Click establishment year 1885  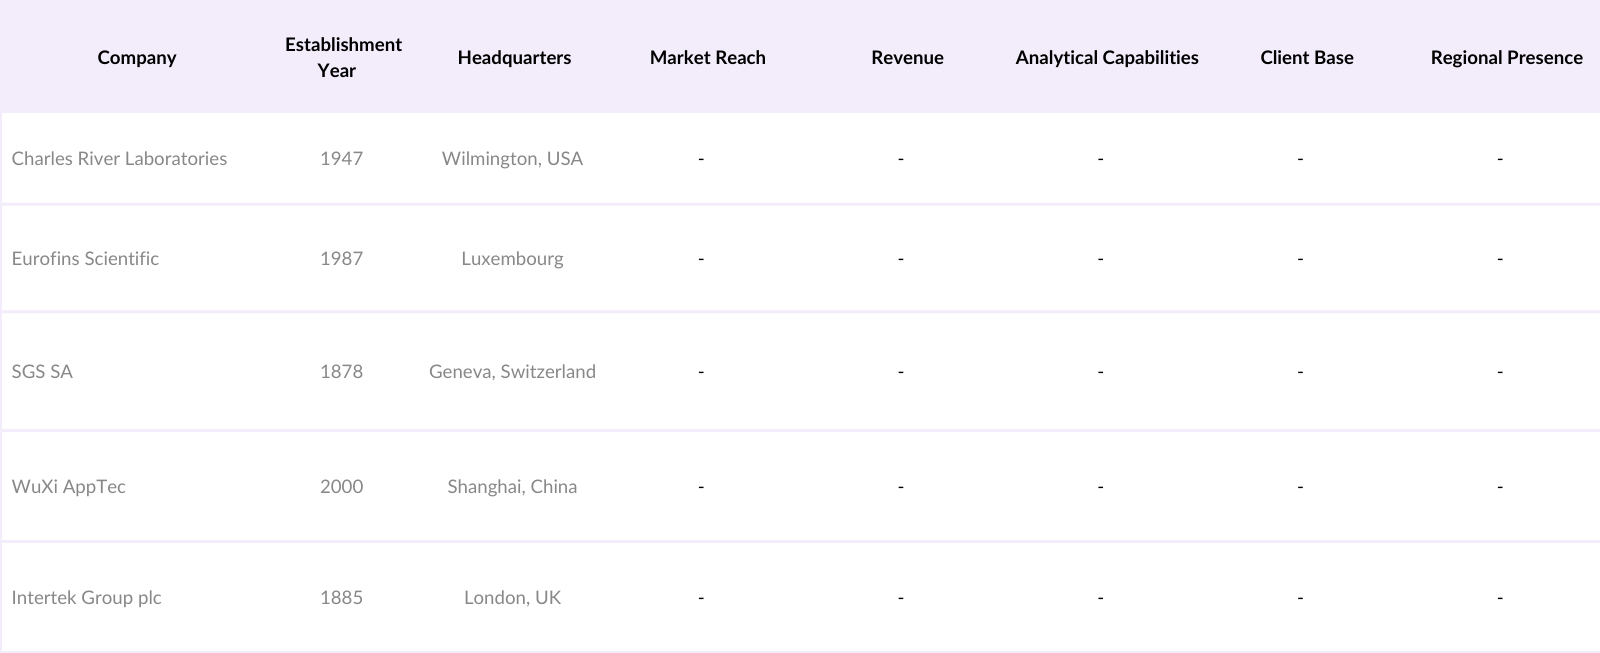(x=341, y=597)
